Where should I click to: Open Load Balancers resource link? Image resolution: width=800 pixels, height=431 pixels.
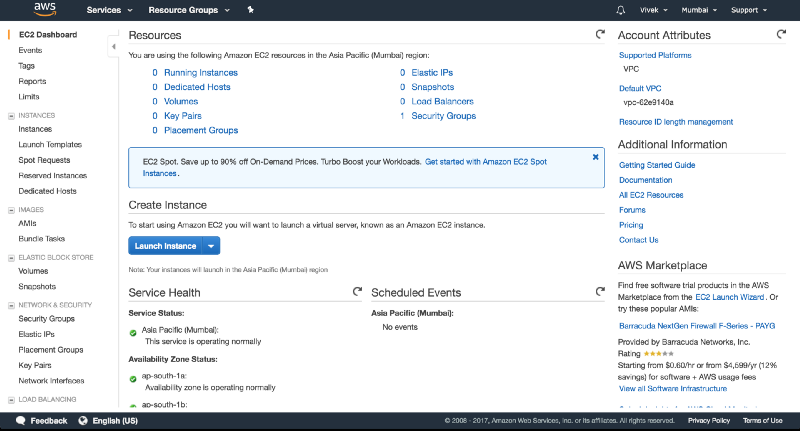point(442,101)
